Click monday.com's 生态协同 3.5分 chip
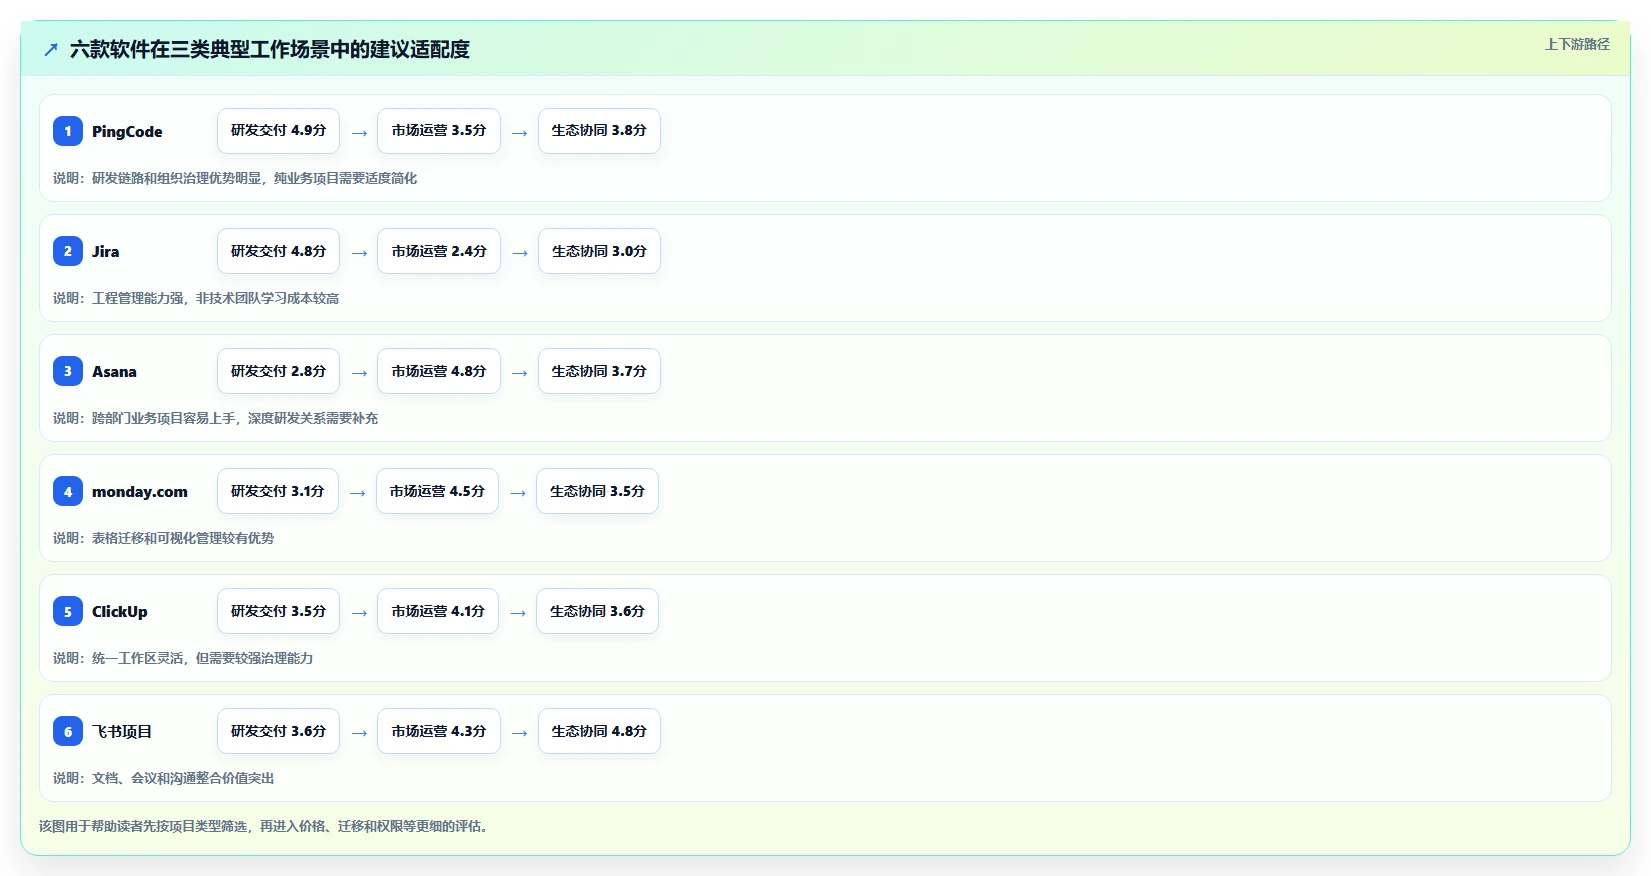 (597, 491)
